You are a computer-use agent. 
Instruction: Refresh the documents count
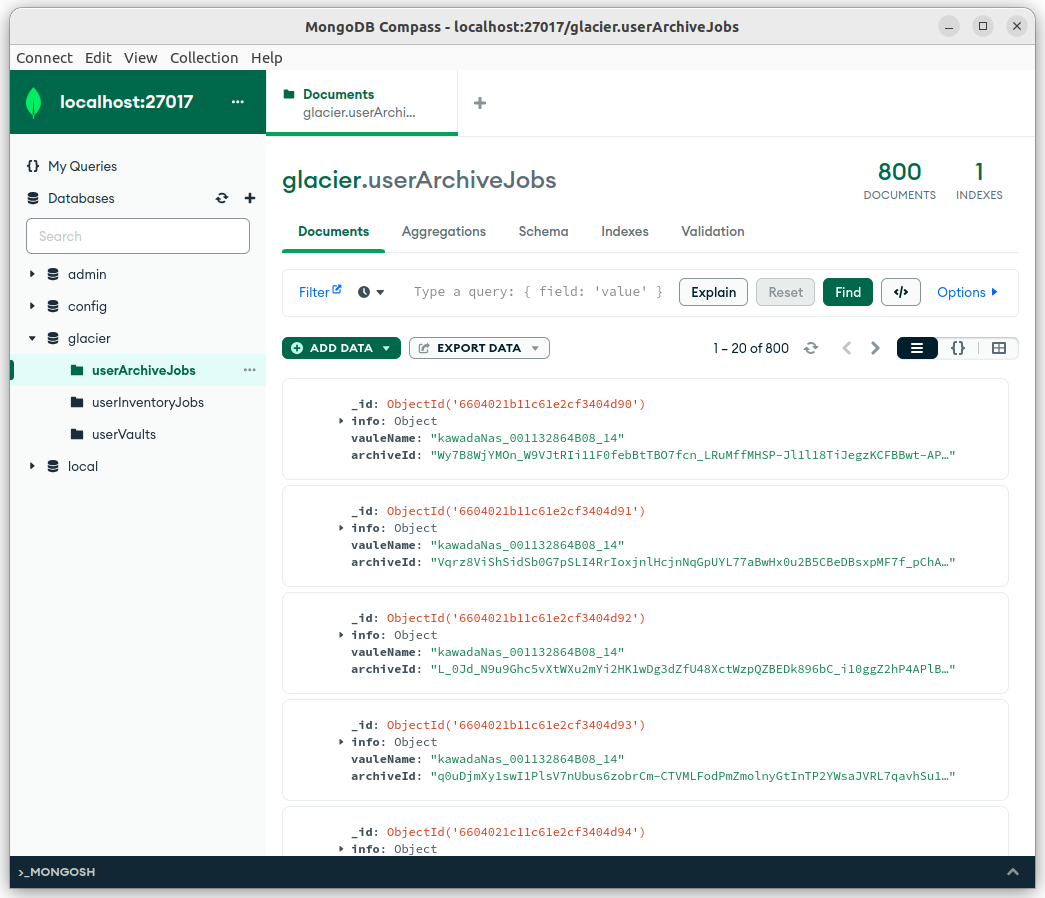[x=810, y=348]
